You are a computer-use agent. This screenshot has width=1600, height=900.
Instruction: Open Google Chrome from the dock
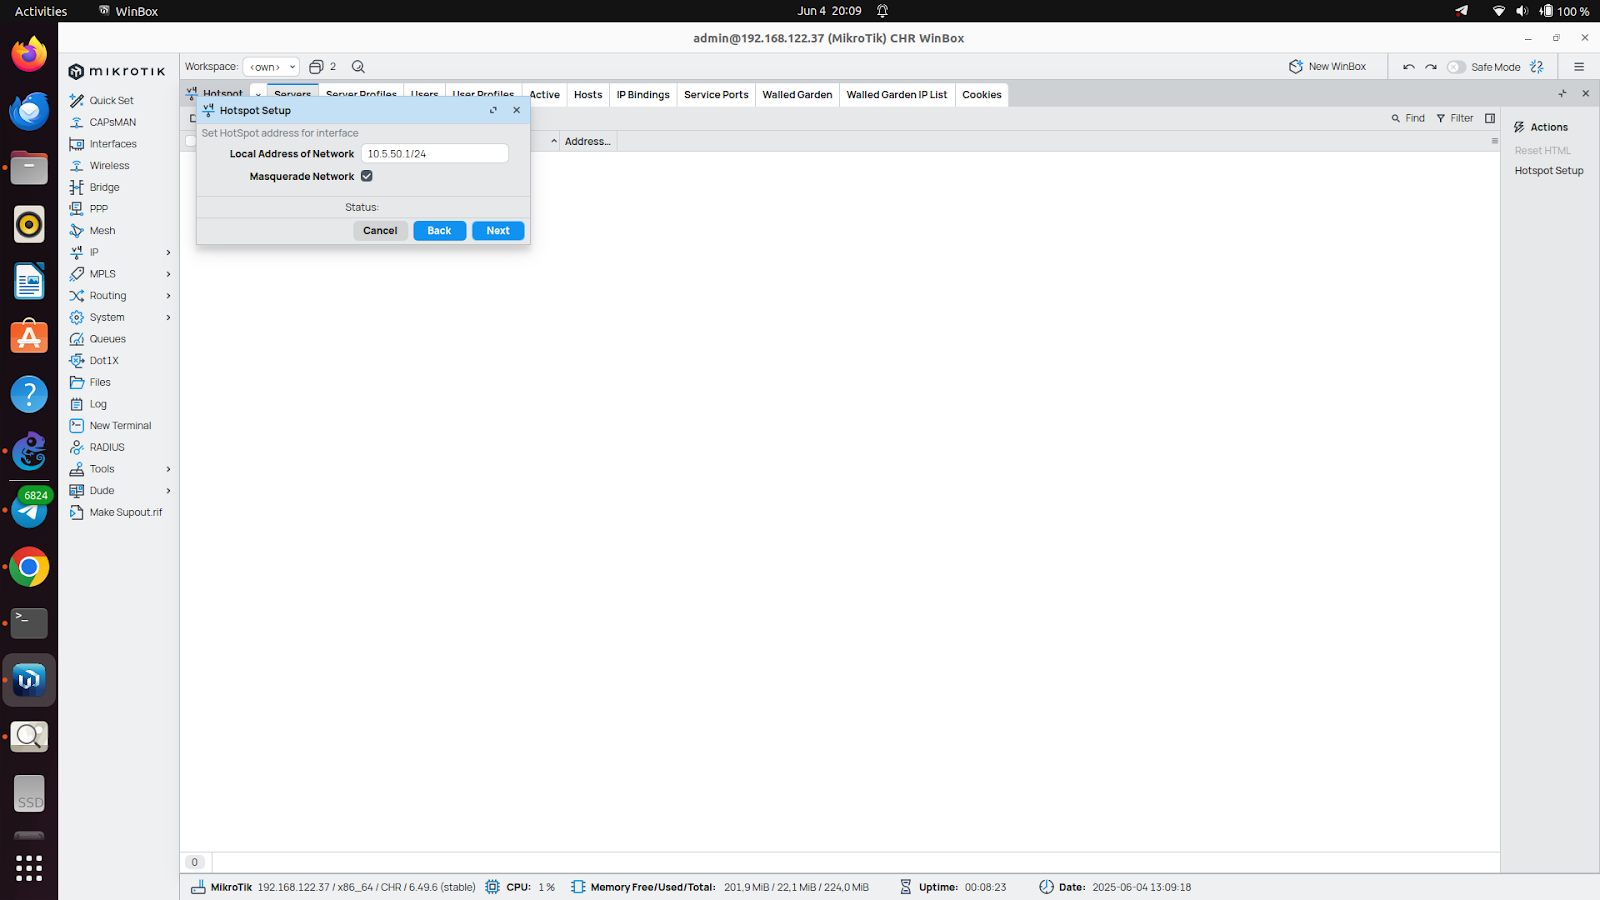29,567
